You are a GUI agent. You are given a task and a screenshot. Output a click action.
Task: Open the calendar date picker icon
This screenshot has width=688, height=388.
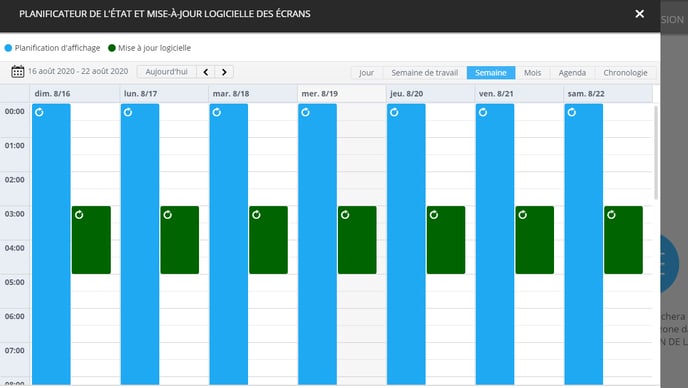coord(18,72)
